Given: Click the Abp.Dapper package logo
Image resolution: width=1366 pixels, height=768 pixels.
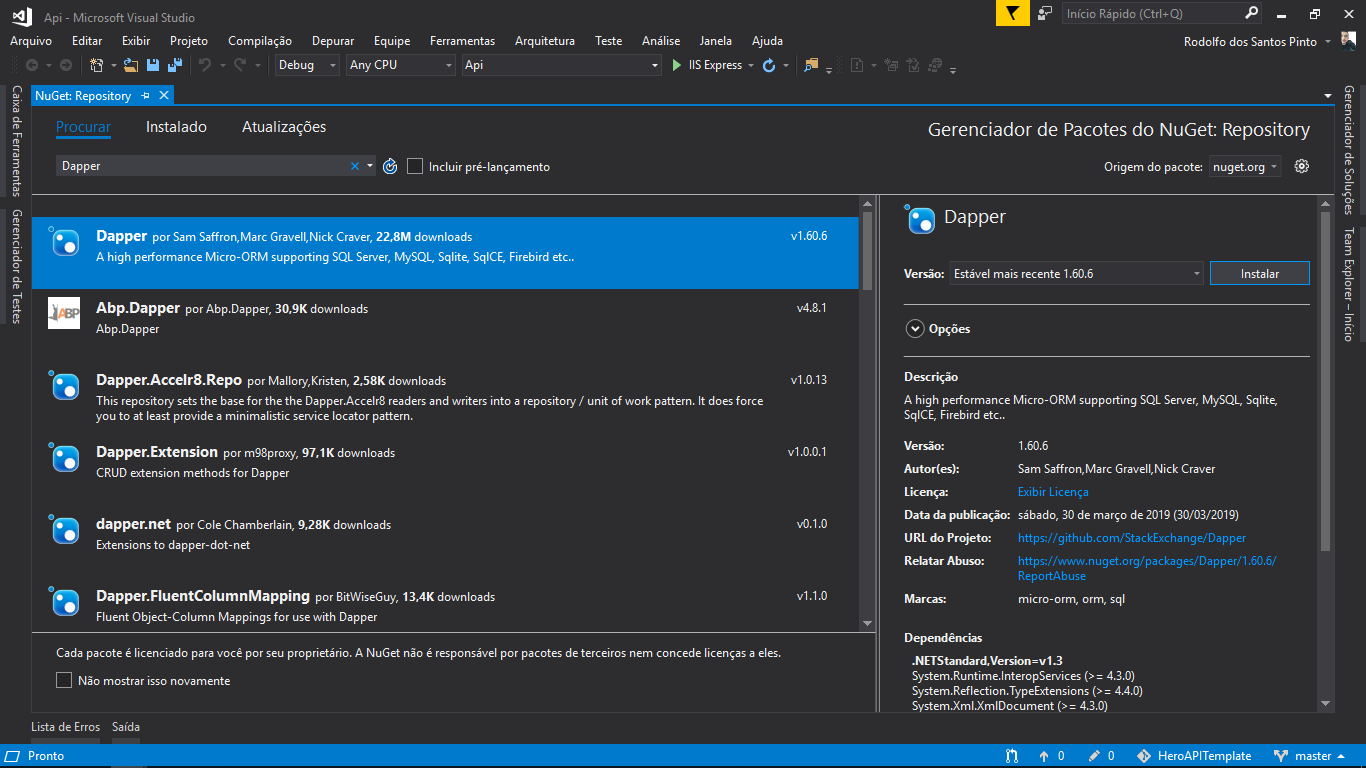Looking at the screenshot, I should click(64, 313).
